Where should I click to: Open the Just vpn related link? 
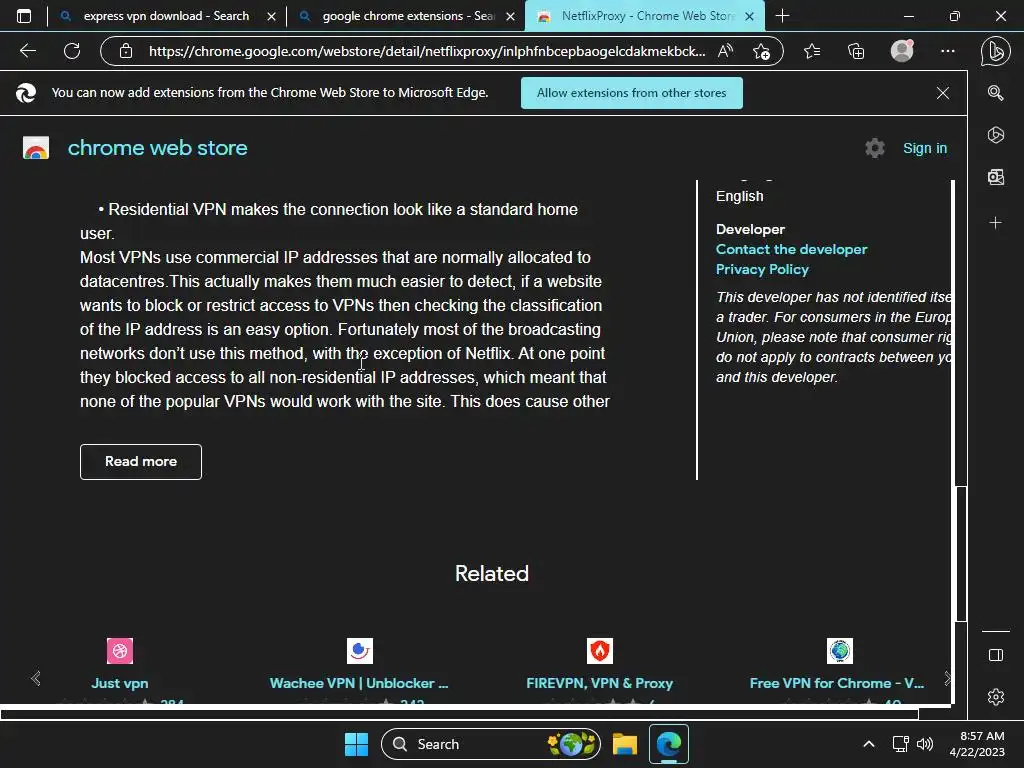click(x=120, y=683)
